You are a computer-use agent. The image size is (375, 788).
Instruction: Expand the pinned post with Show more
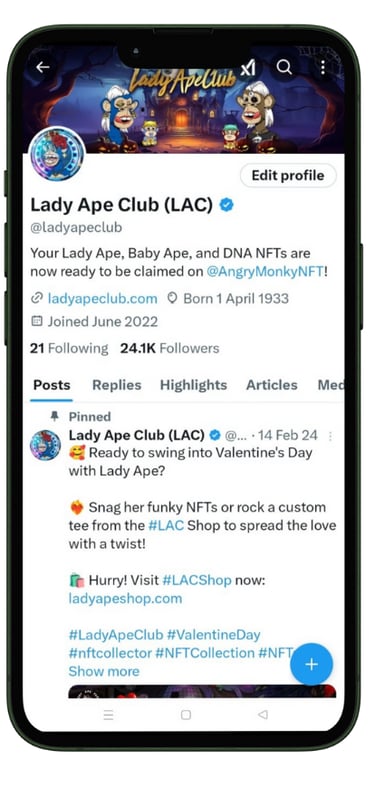104,671
